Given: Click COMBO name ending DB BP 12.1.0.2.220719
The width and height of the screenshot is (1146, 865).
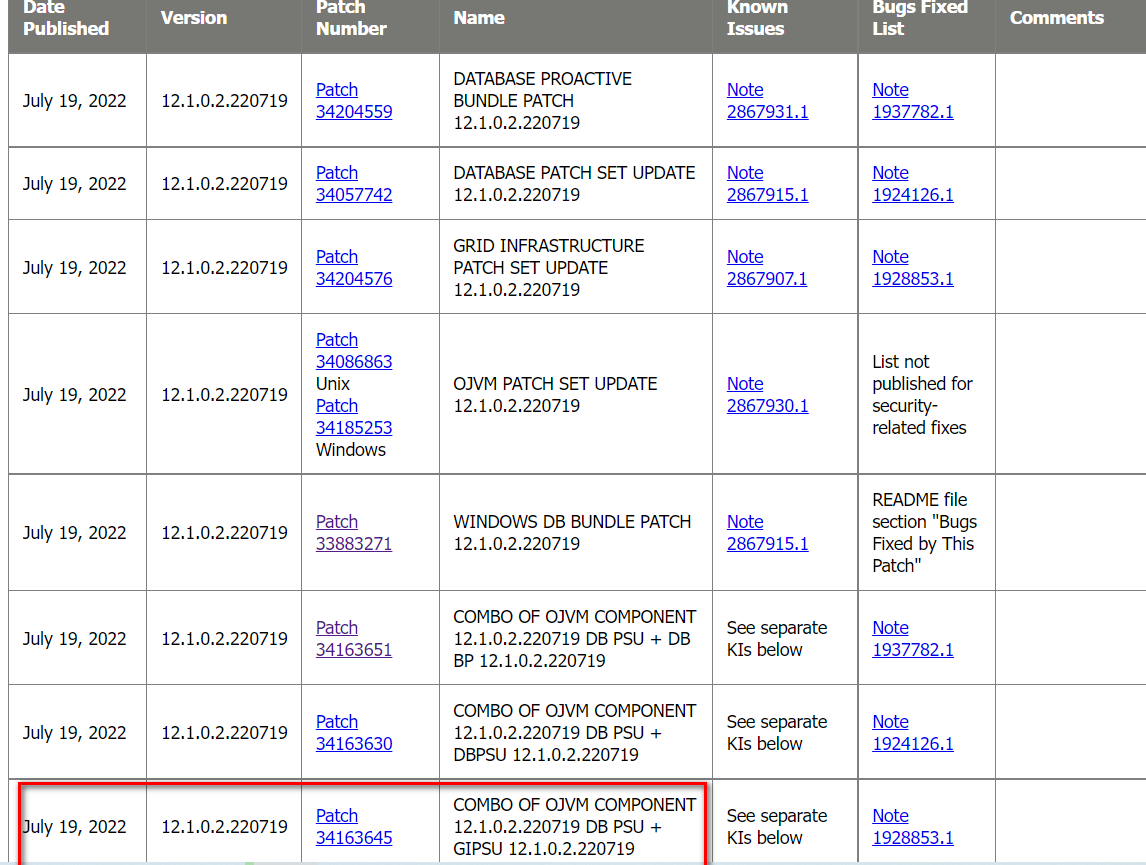Looking at the screenshot, I should click(x=574, y=639).
